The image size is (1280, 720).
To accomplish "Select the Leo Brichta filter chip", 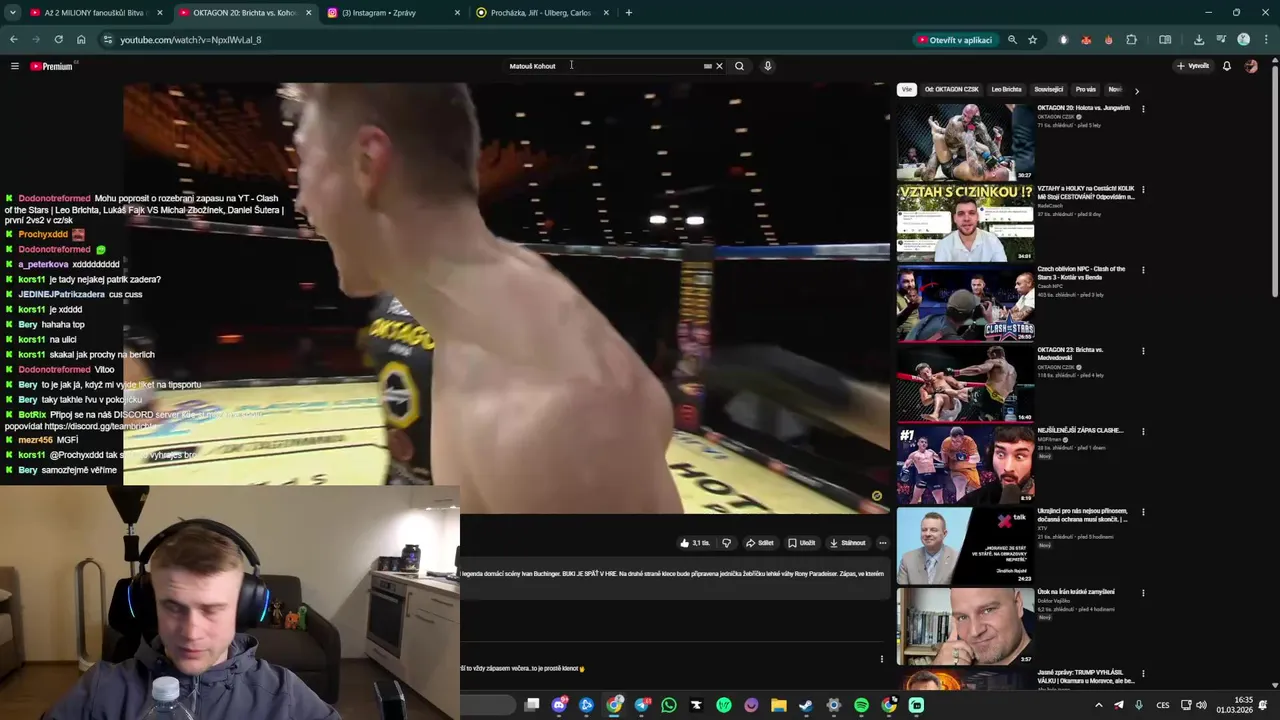I will (1006, 89).
